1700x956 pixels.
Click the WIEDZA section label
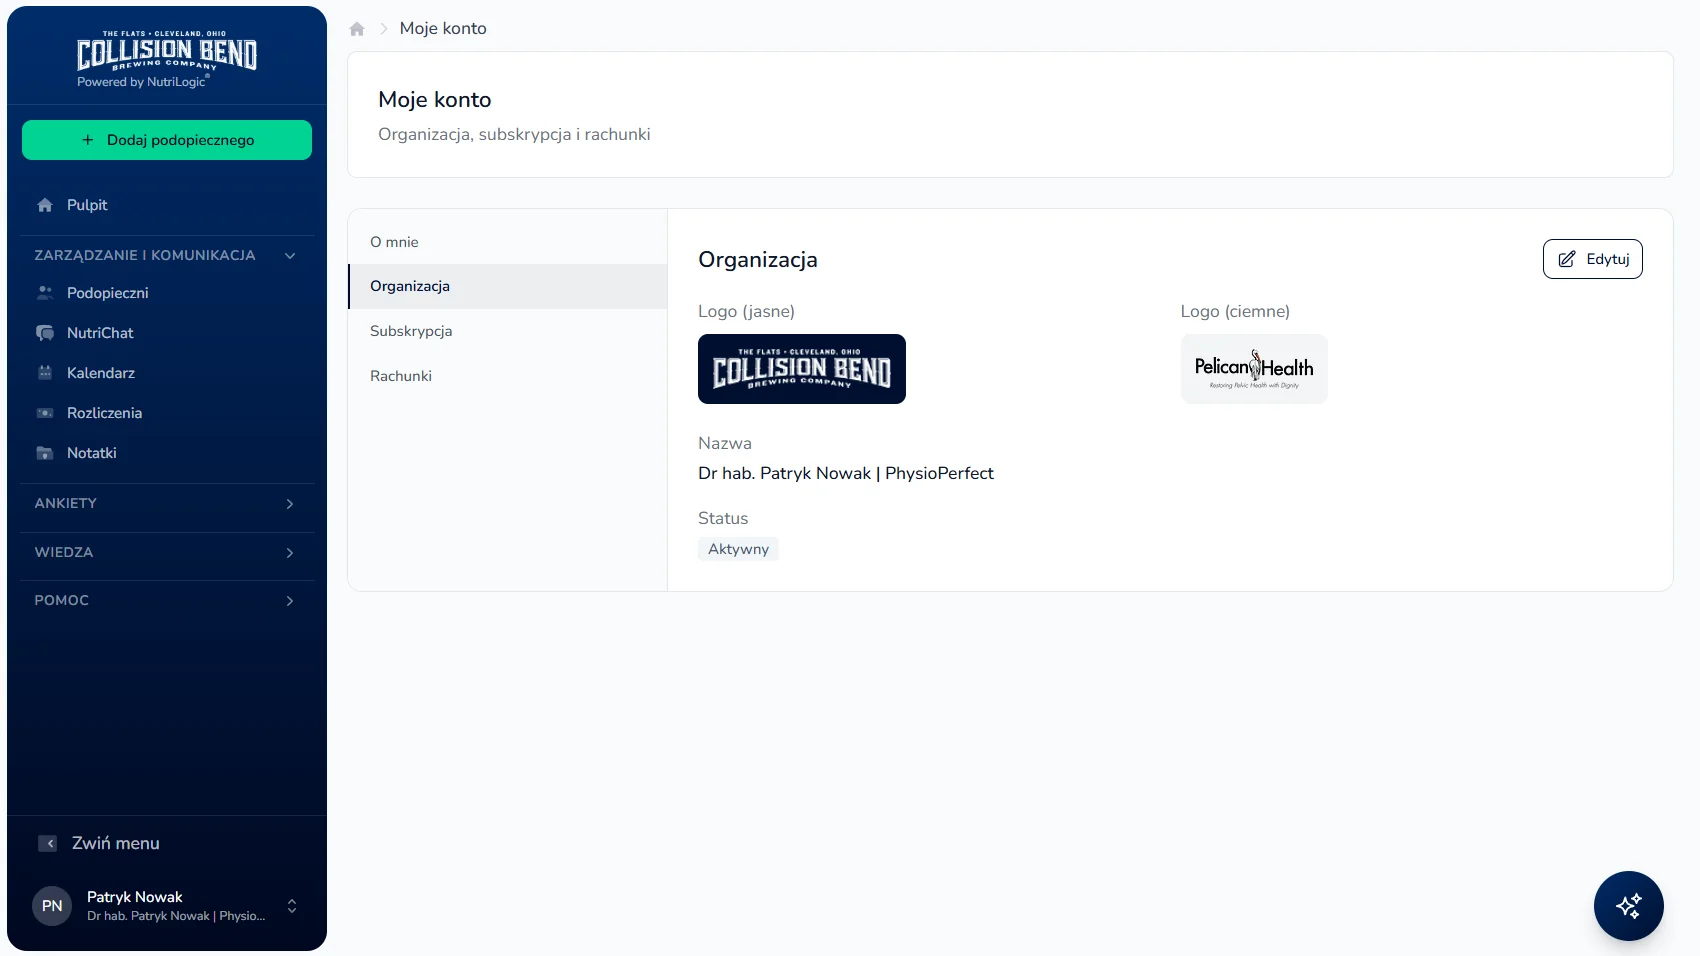64,553
